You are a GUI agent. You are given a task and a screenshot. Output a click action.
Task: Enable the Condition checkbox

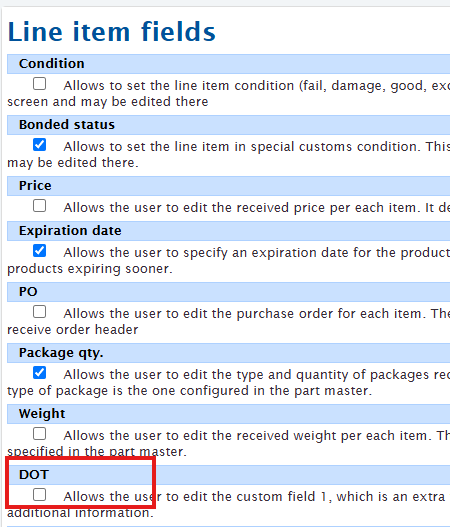[39, 84]
